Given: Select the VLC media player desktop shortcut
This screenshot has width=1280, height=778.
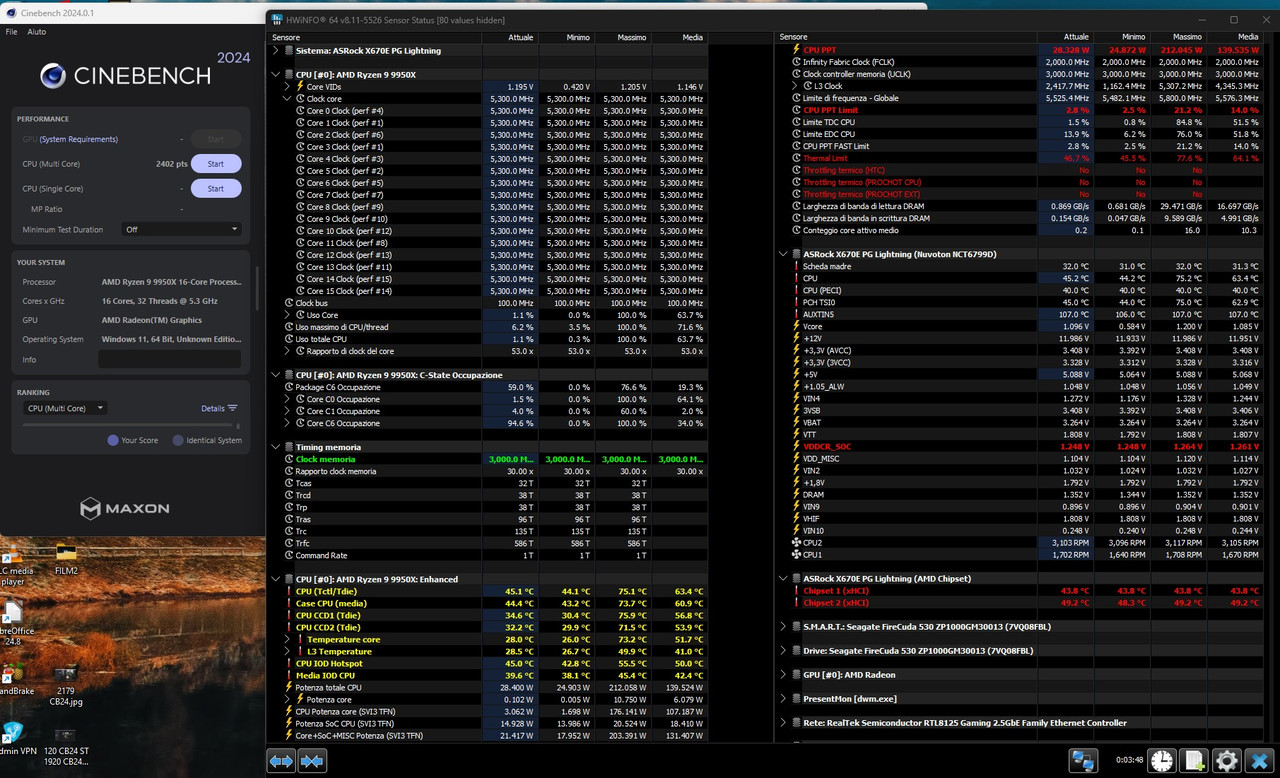Looking at the screenshot, I should point(16,565).
